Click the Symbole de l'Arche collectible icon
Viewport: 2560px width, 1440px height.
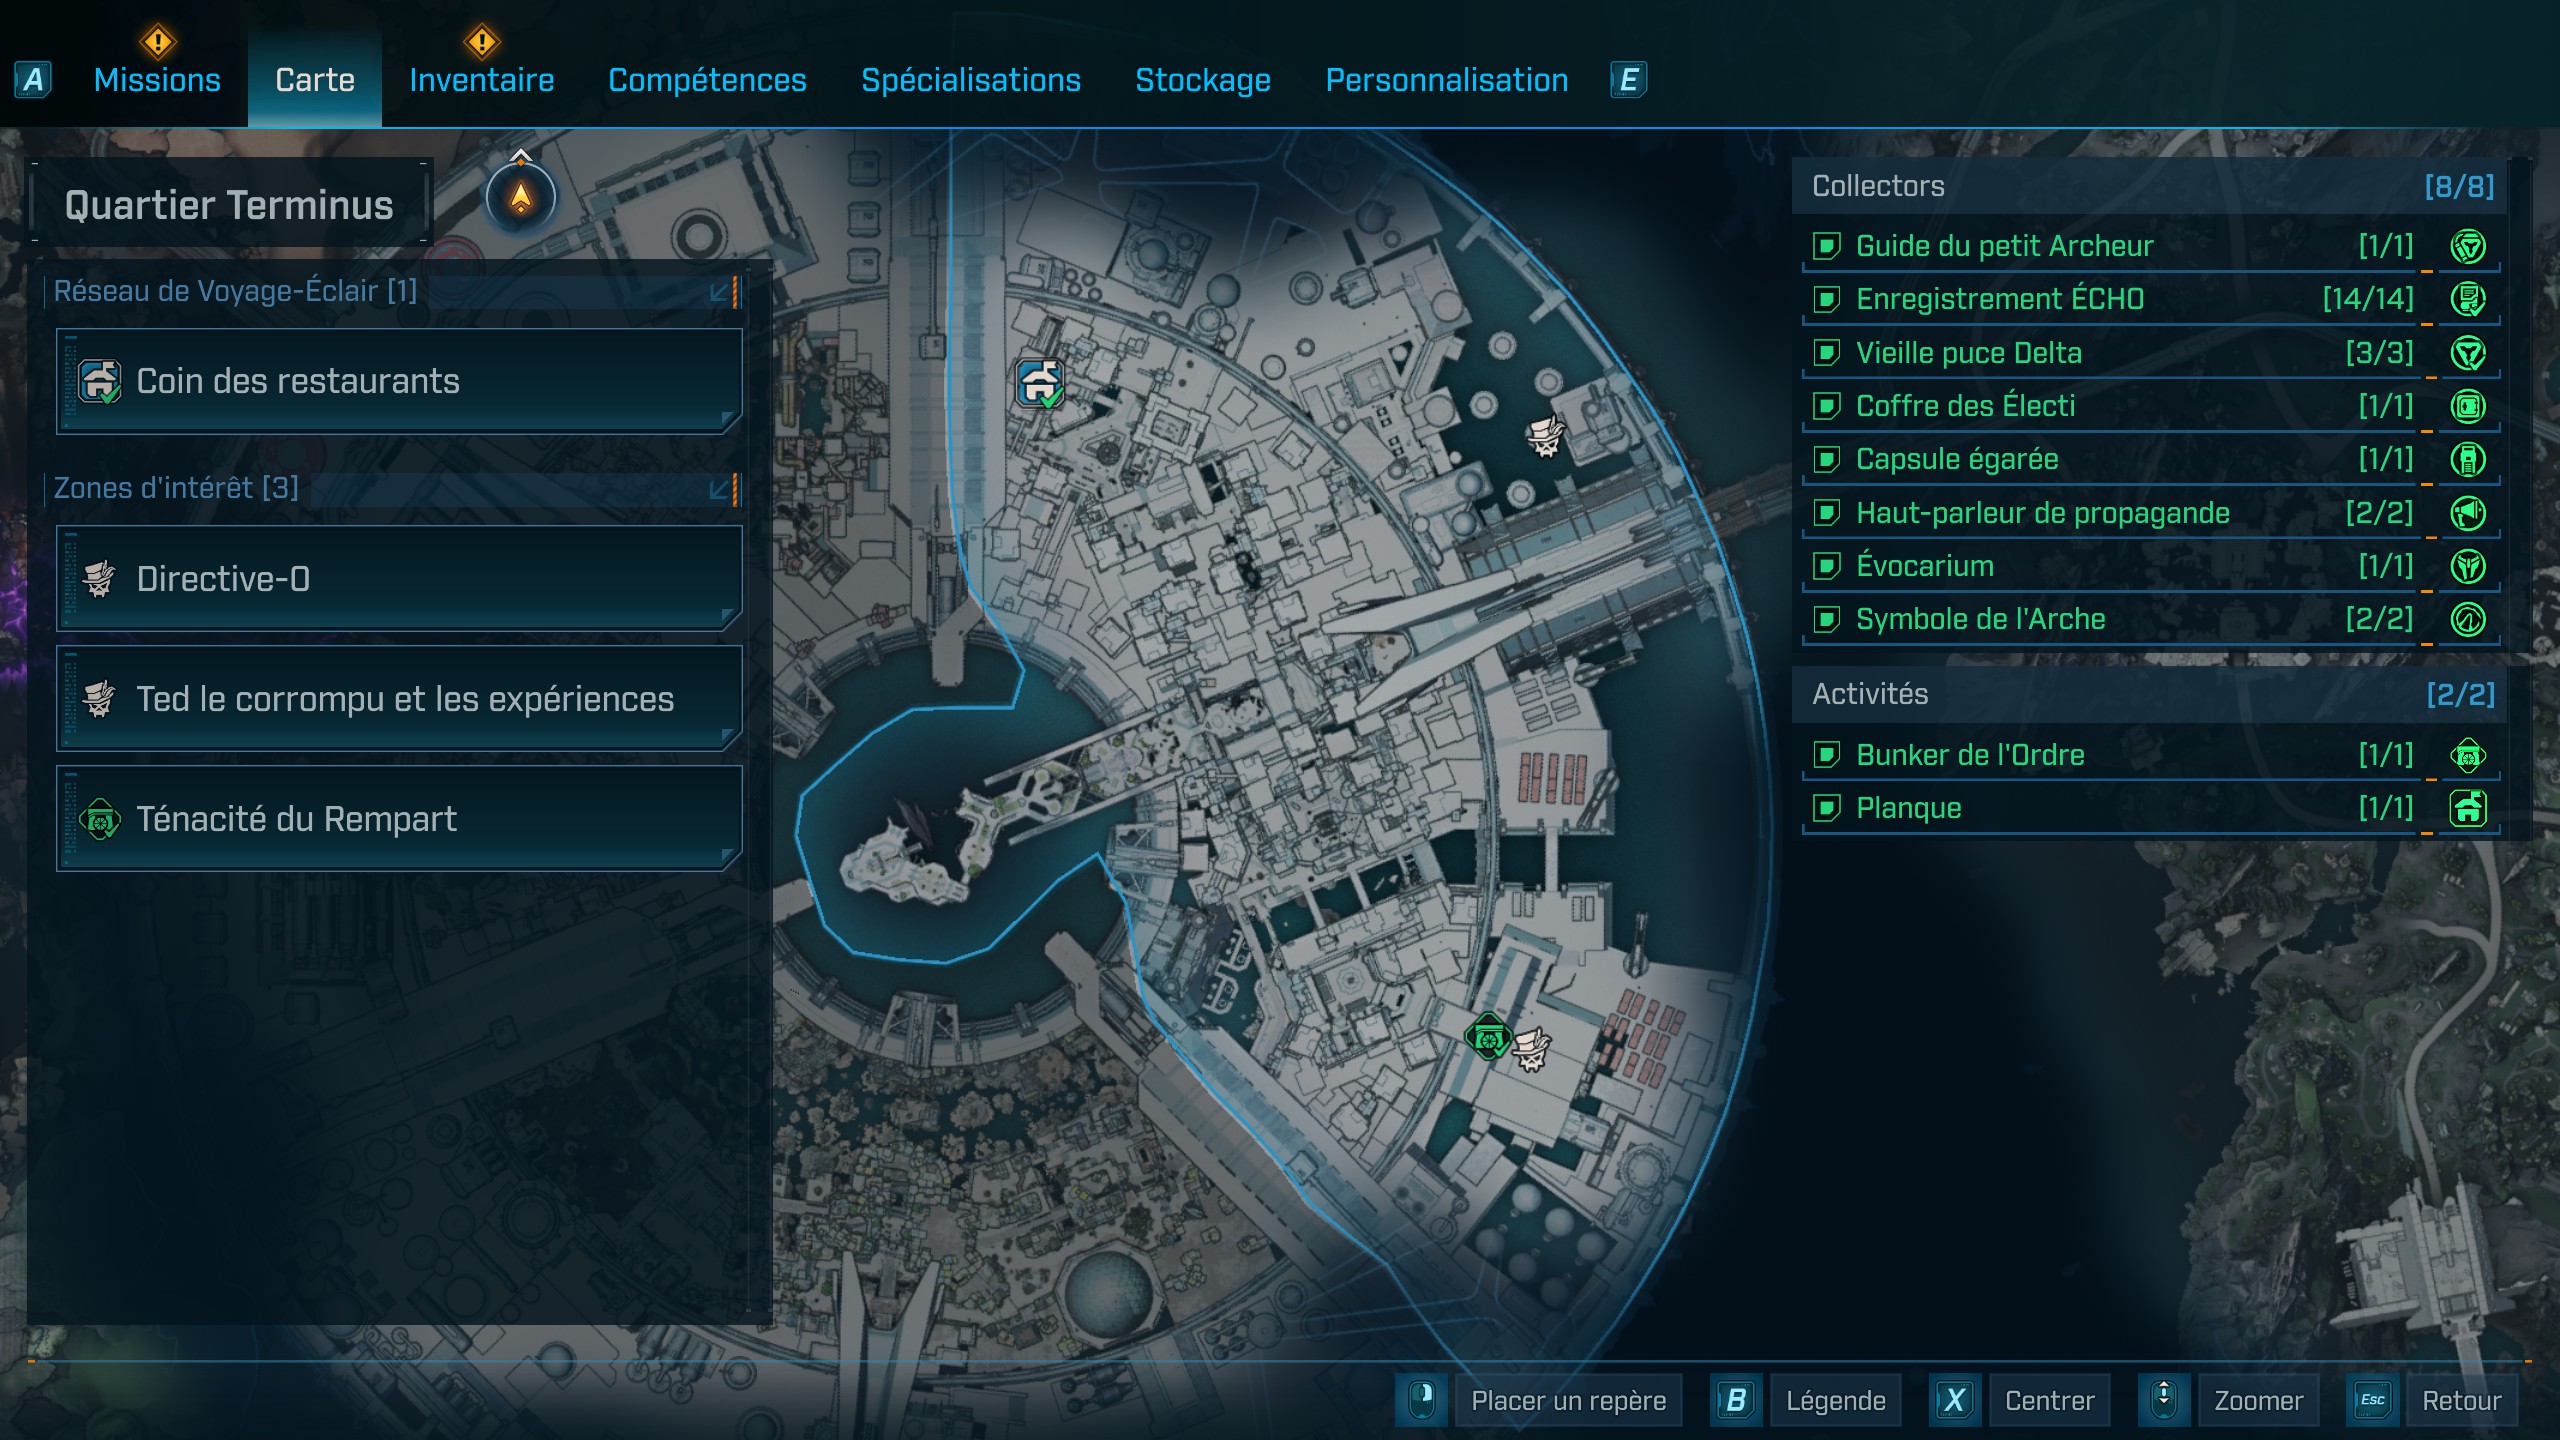(x=2468, y=618)
